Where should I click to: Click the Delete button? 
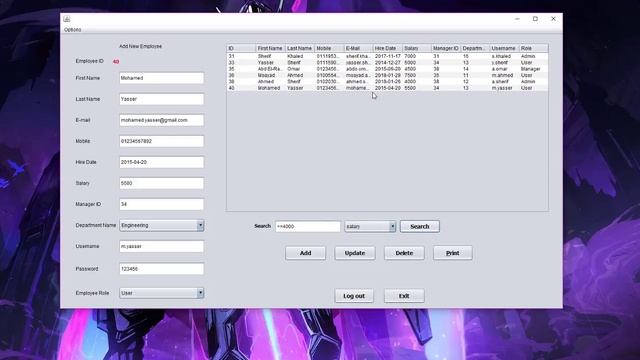point(404,253)
